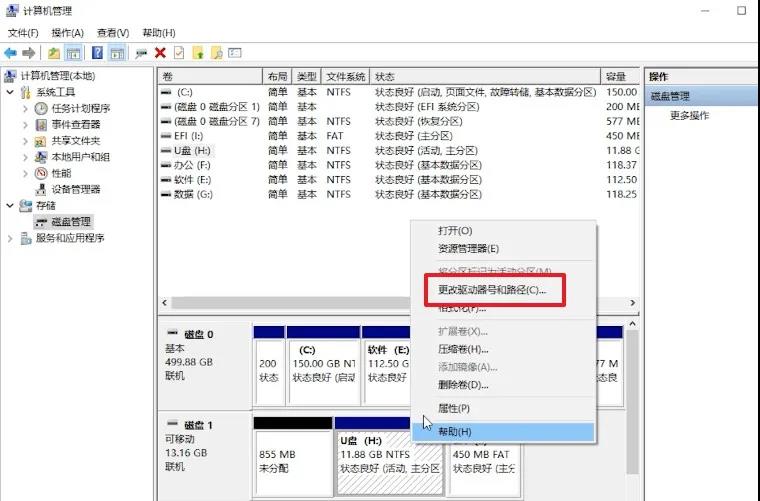Click the 存储 storage icon in tree
The image size is (760, 501).
pyautogui.click(x=25, y=205)
